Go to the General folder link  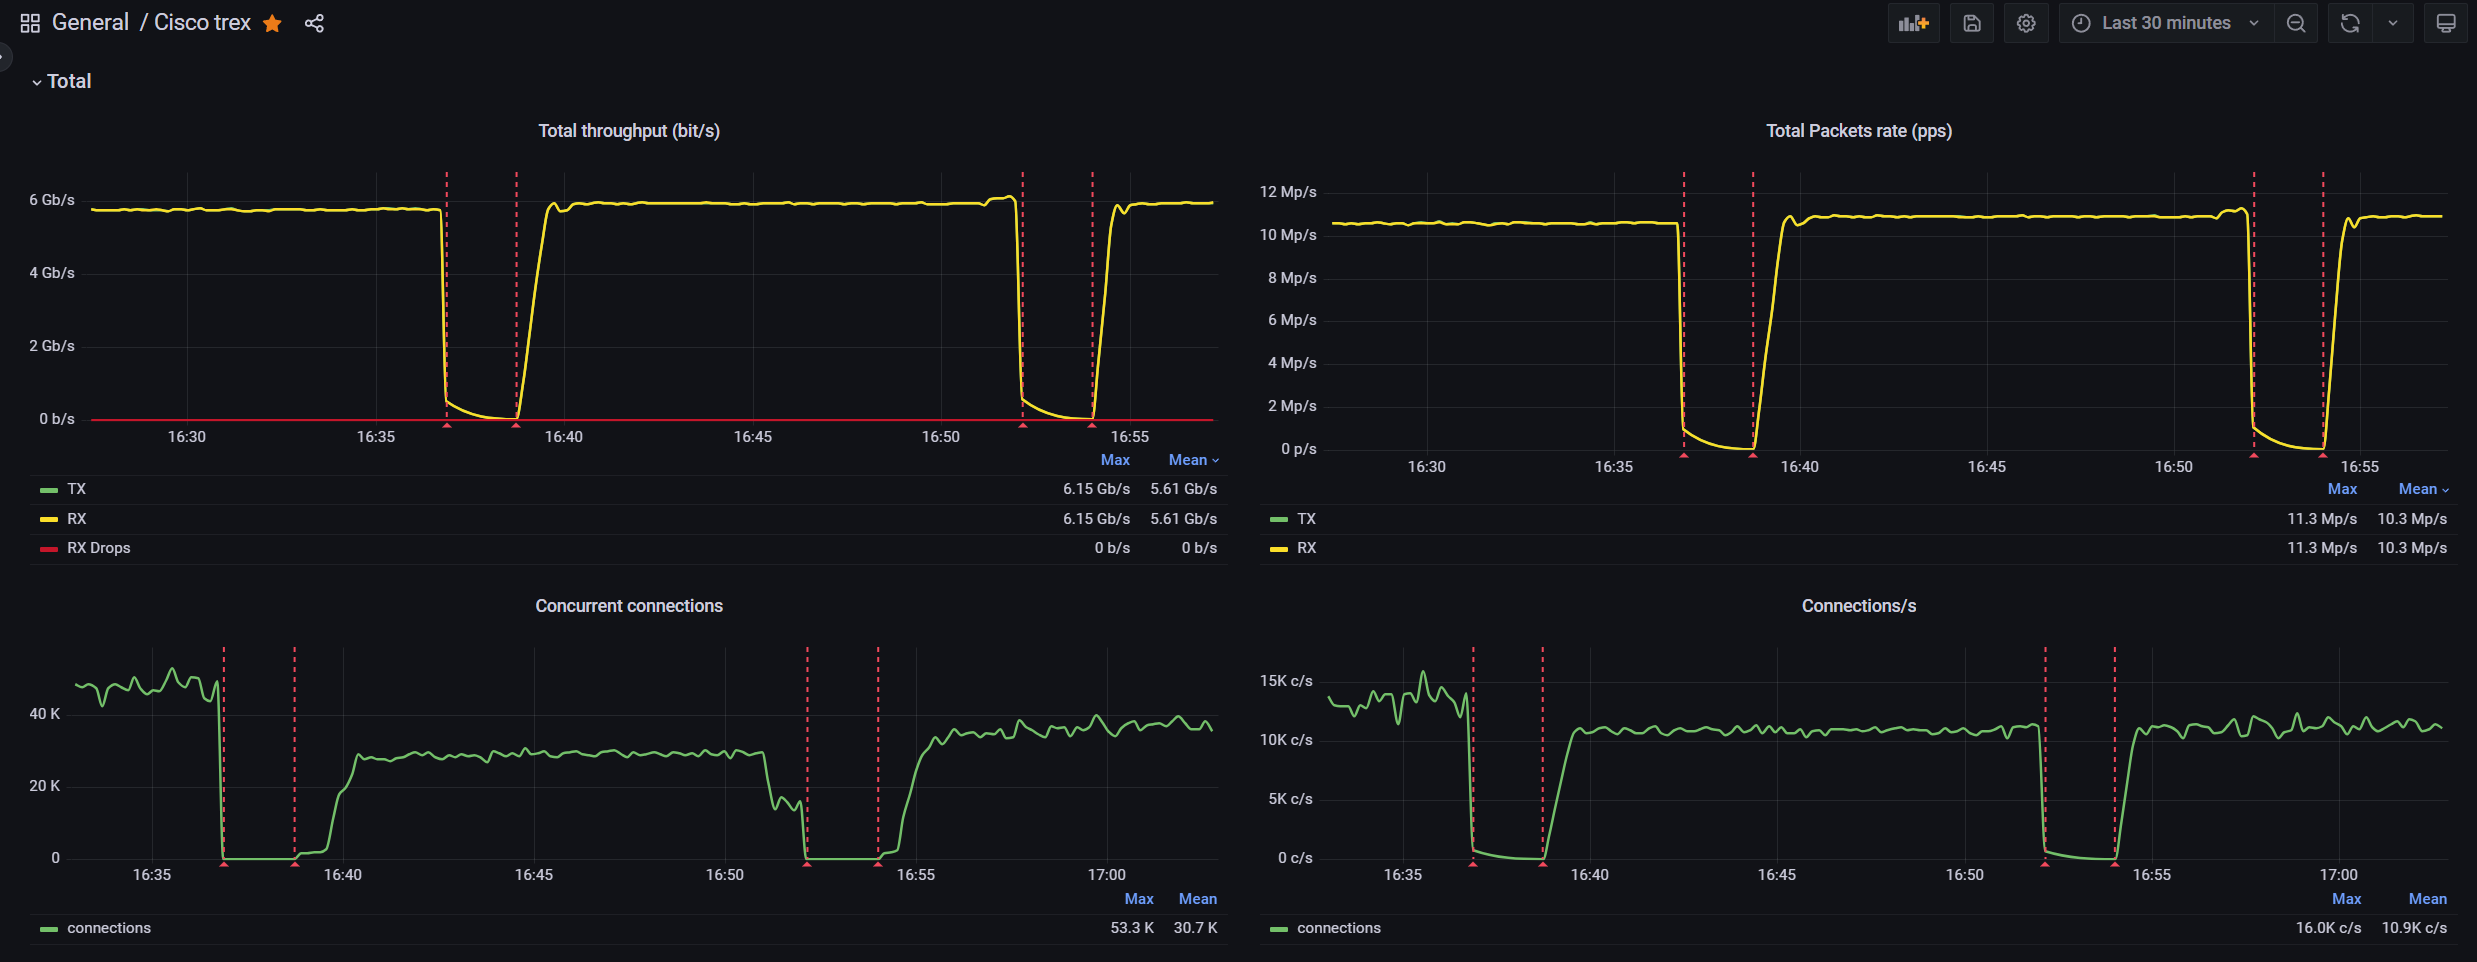[x=90, y=23]
